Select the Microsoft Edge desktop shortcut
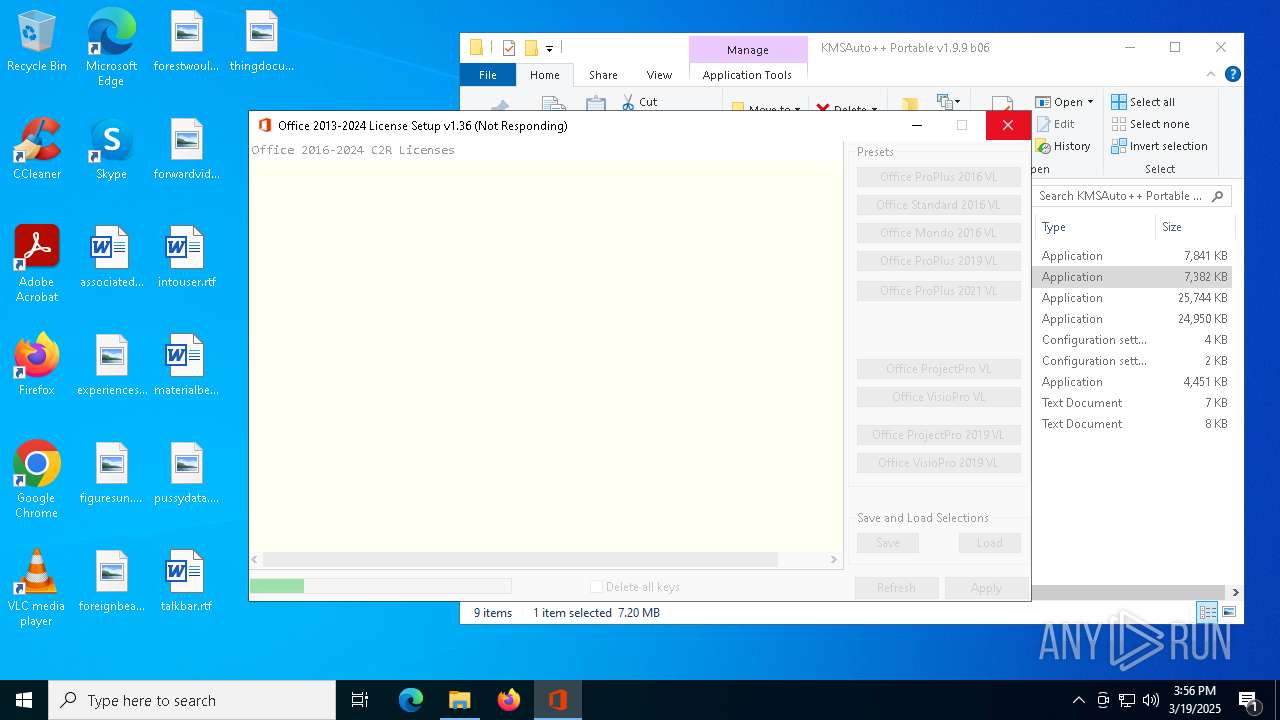 [111, 48]
